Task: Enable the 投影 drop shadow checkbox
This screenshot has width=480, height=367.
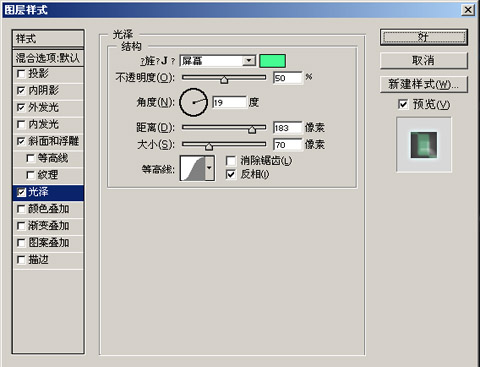Action: pyautogui.click(x=21, y=73)
